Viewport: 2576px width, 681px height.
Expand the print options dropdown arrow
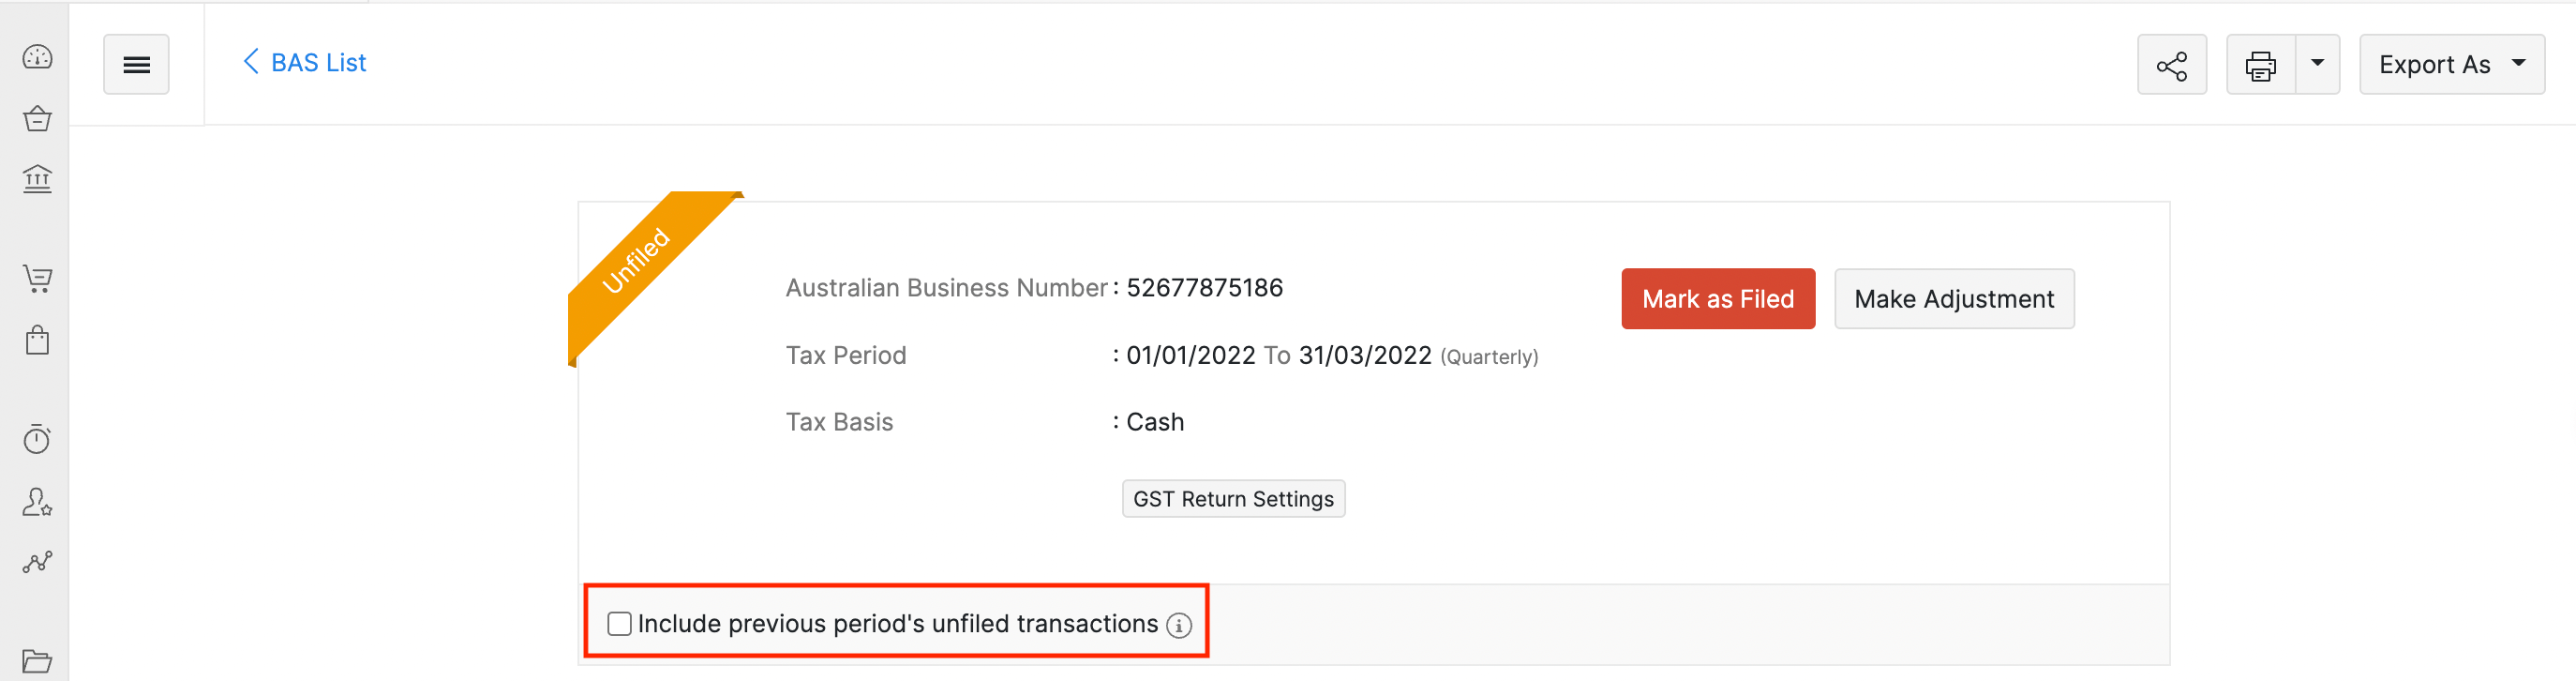(2317, 65)
